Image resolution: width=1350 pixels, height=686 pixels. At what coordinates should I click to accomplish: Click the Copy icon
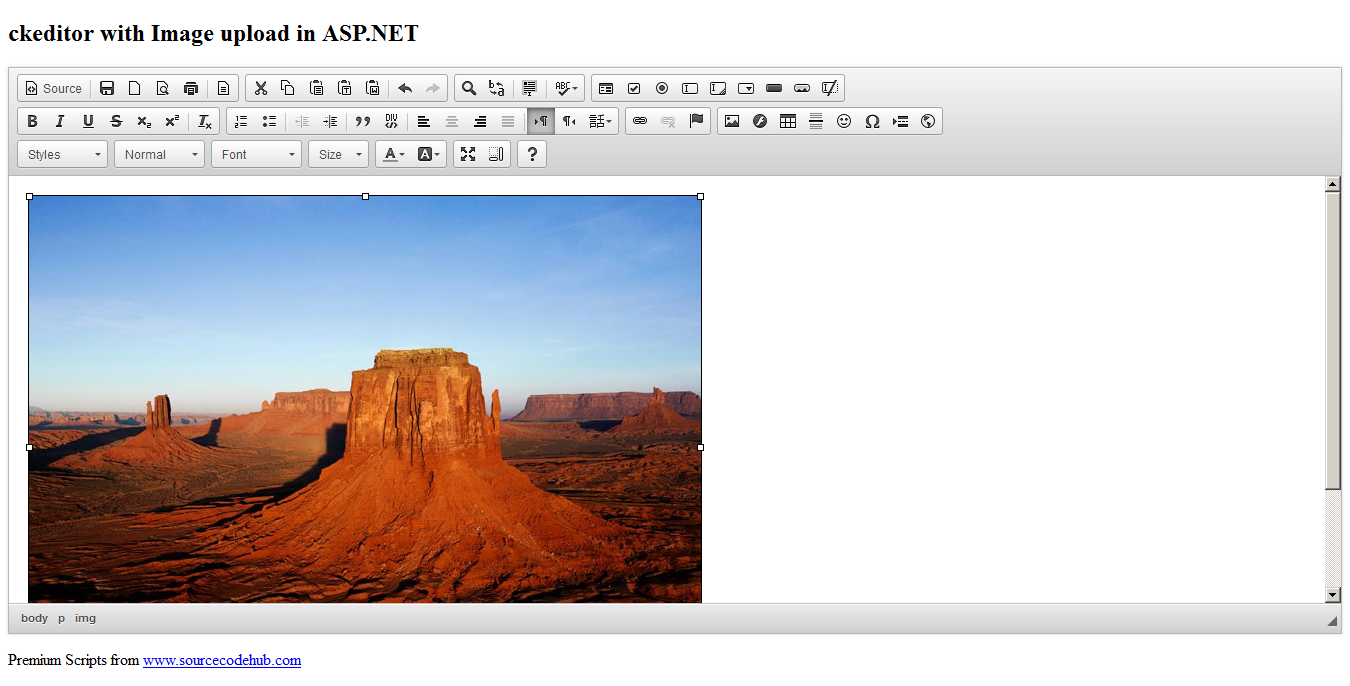(288, 88)
